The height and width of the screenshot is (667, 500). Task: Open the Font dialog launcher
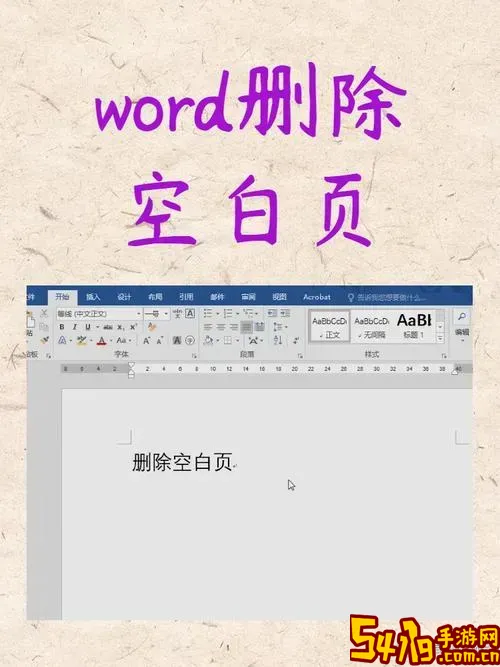click(x=194, y=355)
